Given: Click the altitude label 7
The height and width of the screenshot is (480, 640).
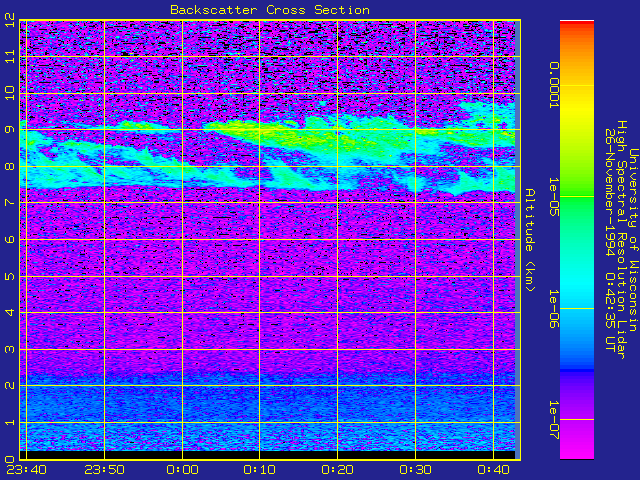Looking at the screenshot, I should (11, 202).
